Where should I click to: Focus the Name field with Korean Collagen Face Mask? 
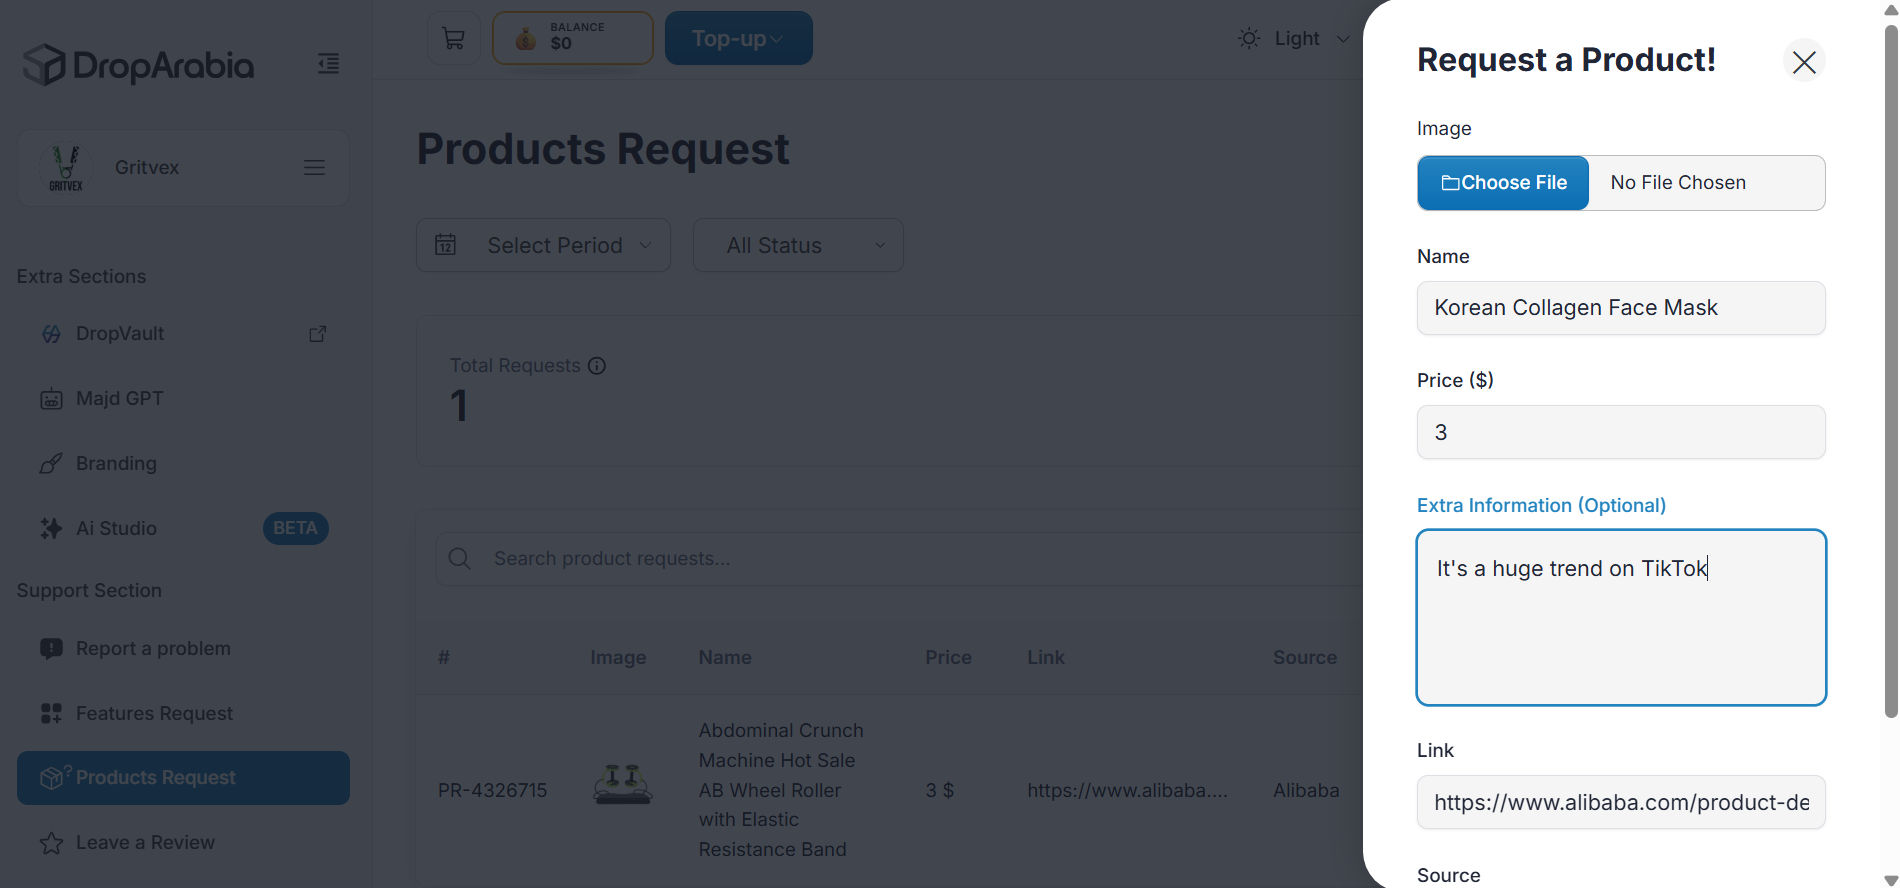[1621, 308]
